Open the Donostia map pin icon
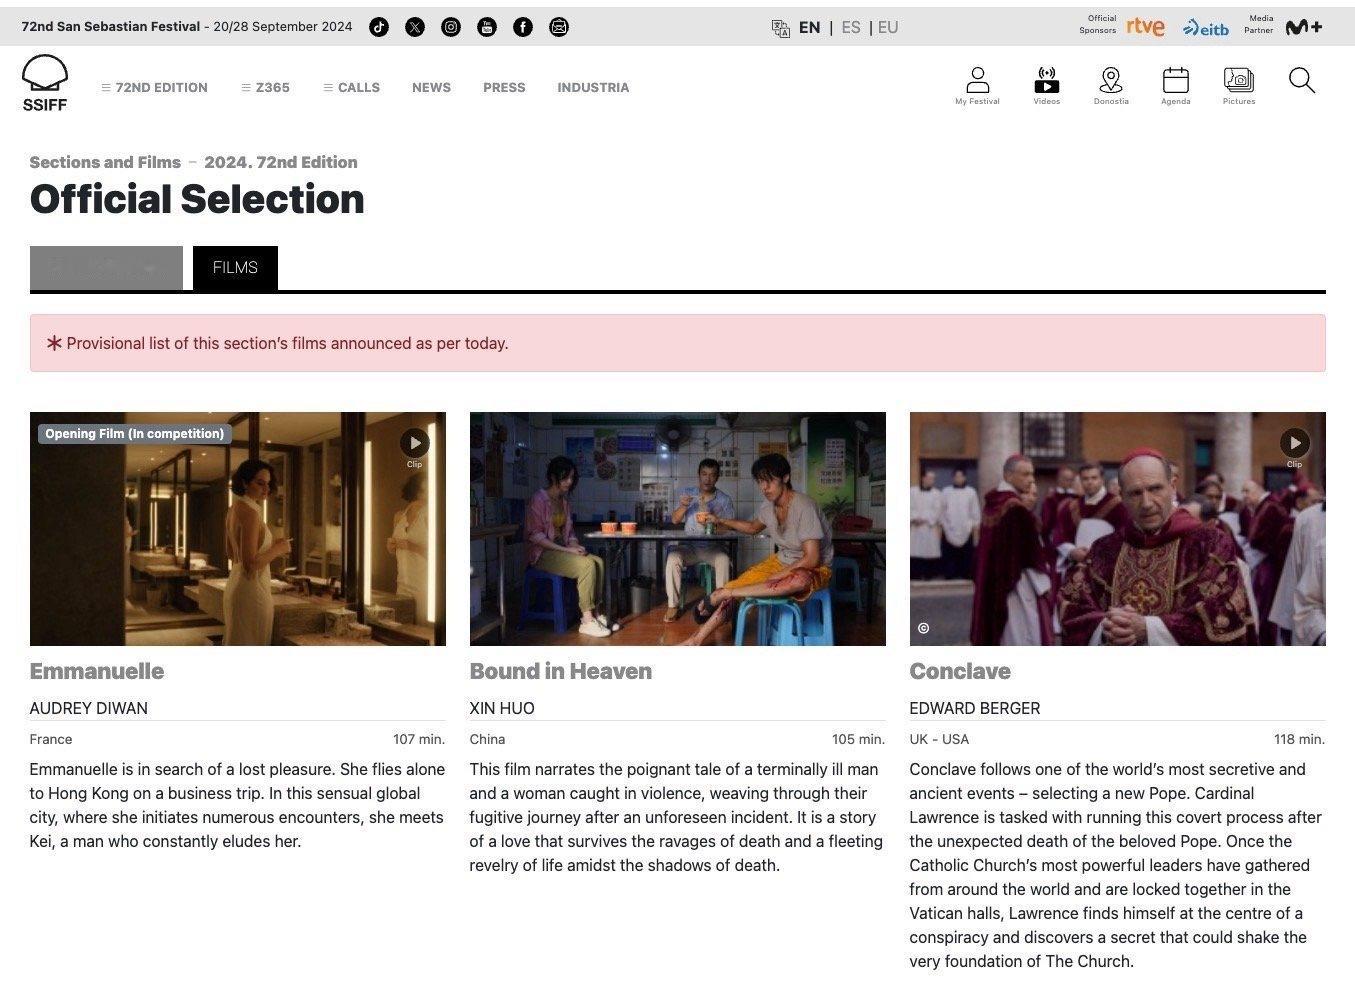1355x988 pixels. coord(1111,86)
